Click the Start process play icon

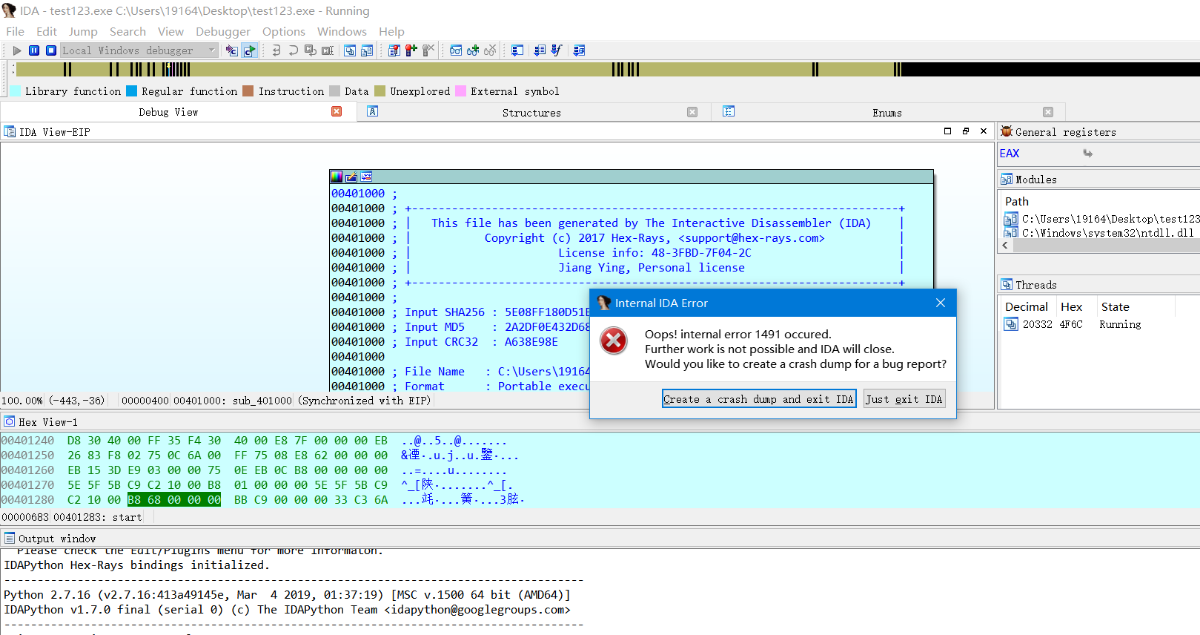(x=17, y=50)
